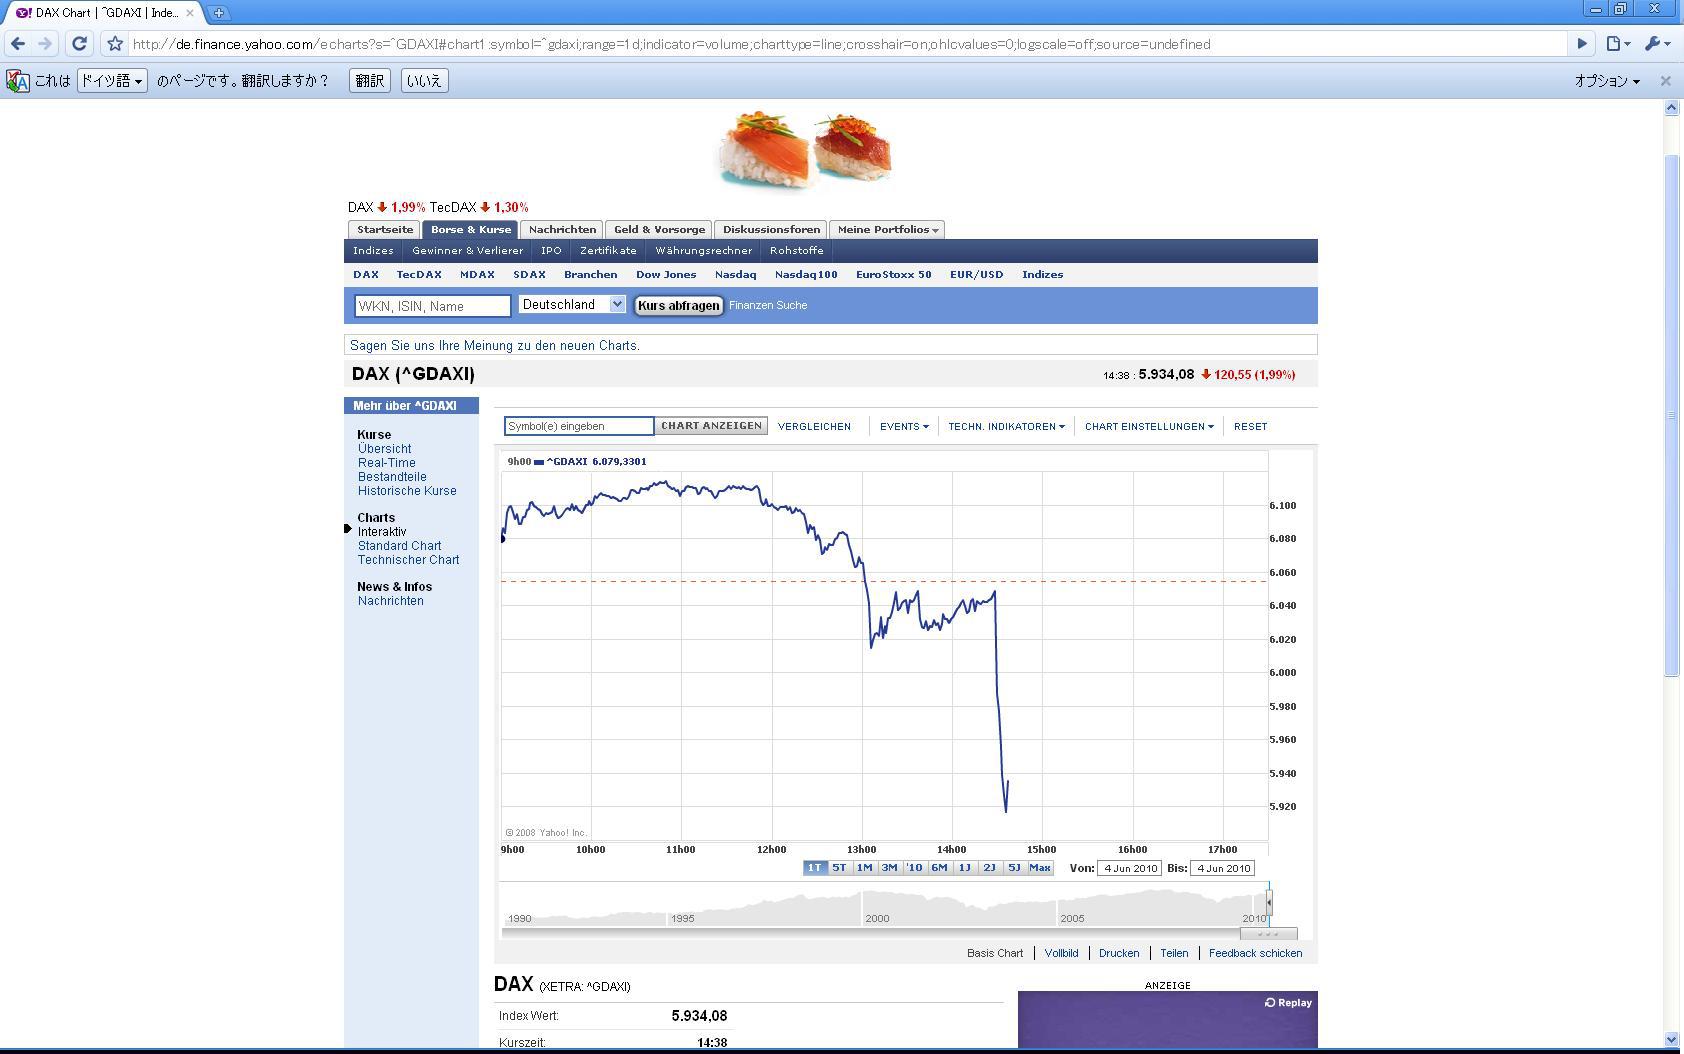Dismiss the translation bar with the X icon
1684x1054 pixels.
[x=1665, y=80]
